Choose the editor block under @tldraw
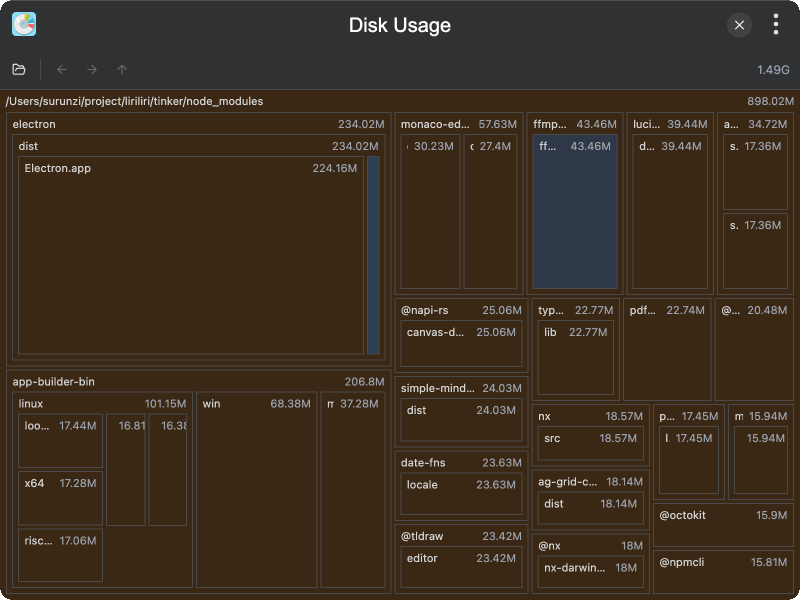800x600 pixels. (x=461, y=567)
